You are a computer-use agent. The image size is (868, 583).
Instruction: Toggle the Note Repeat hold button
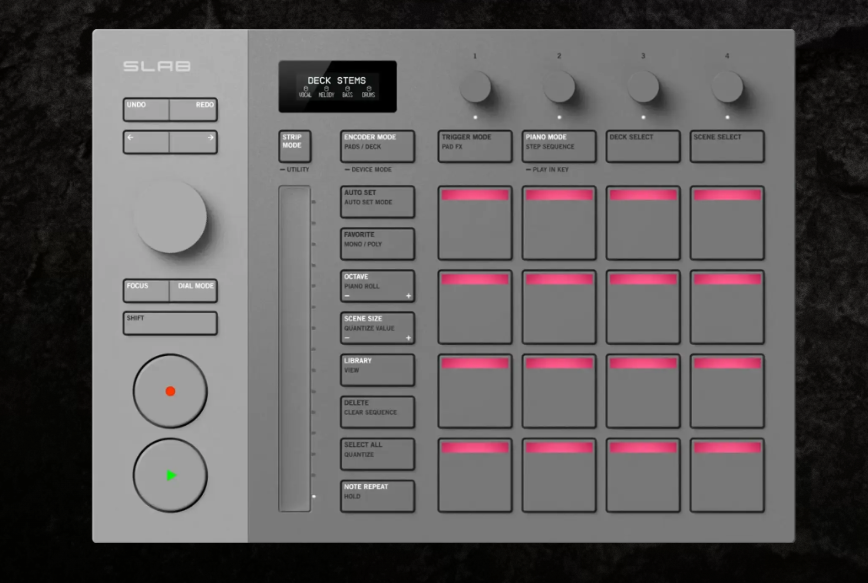click(377, 496)
